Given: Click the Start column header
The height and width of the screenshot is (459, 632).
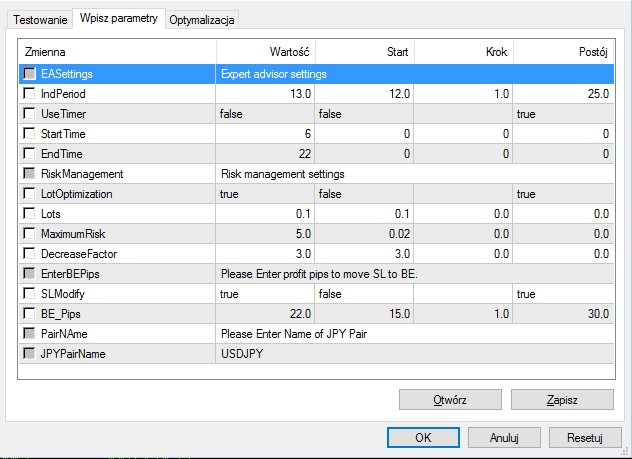Looking at the screenshot, I should tap(365, 52).
